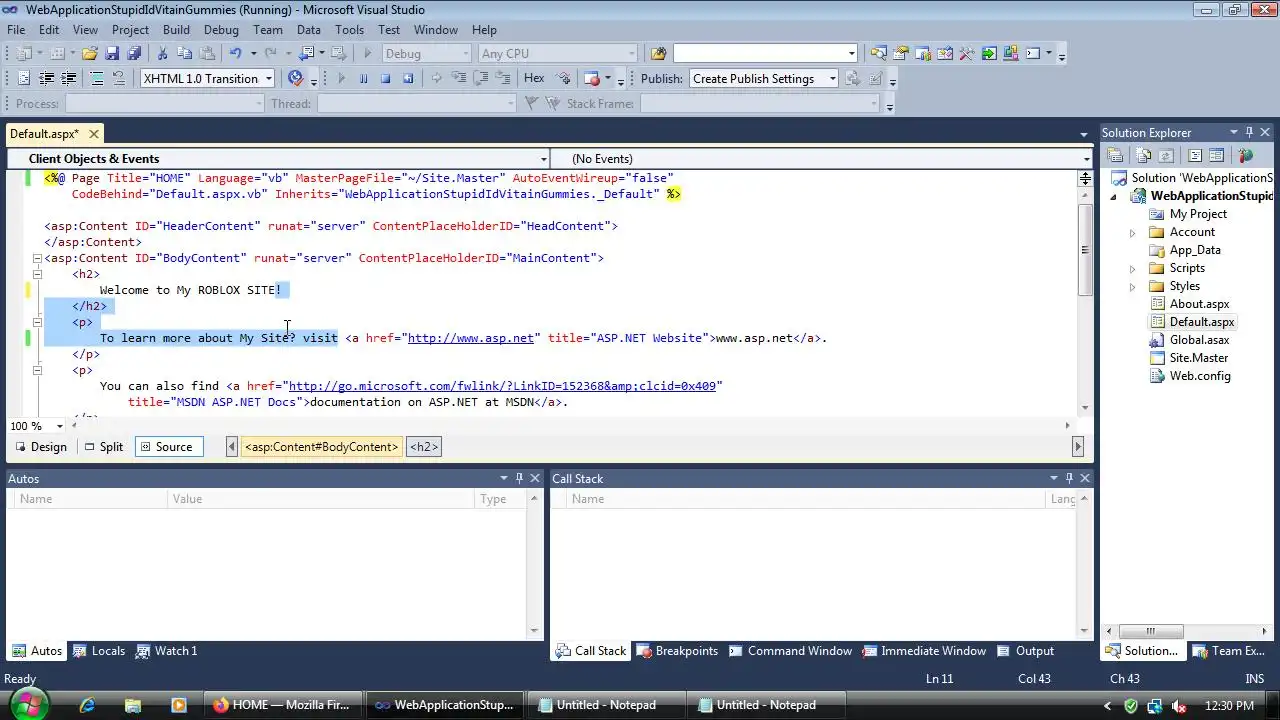Viewport: 1280px width, 720px height.
Task: Open the Debug menu
Action: pyautogui.click(x=221, y=30)
